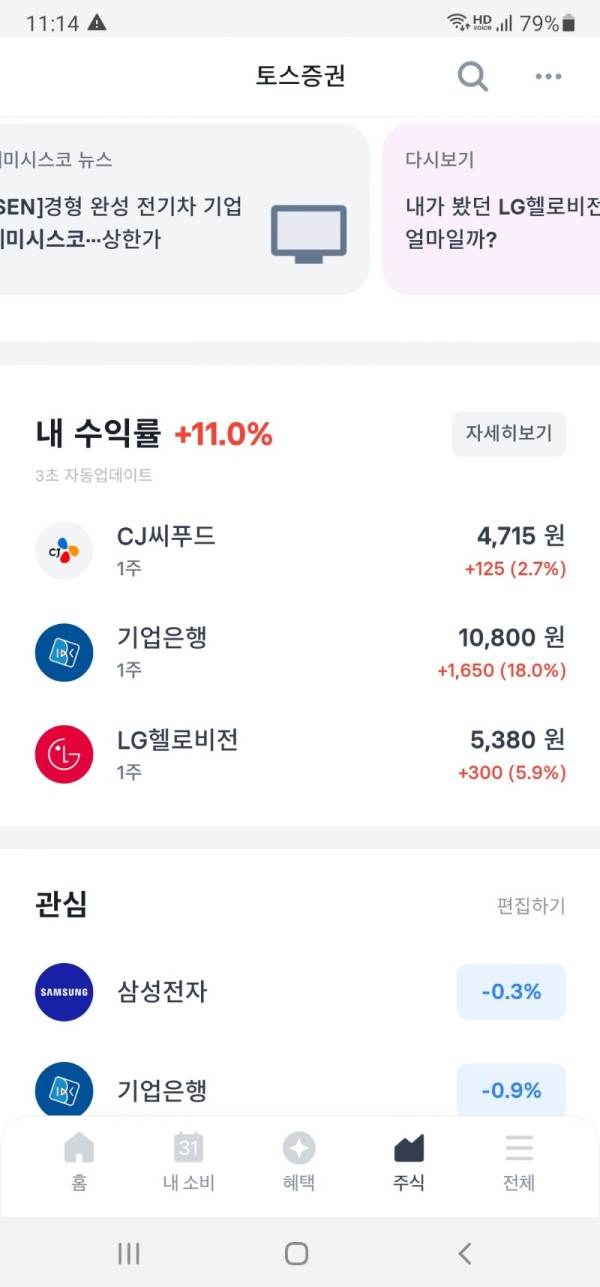The height and width of the screenshot is (1287, 600).
Task: Go to the 홈 tab
Action: 79,1163
